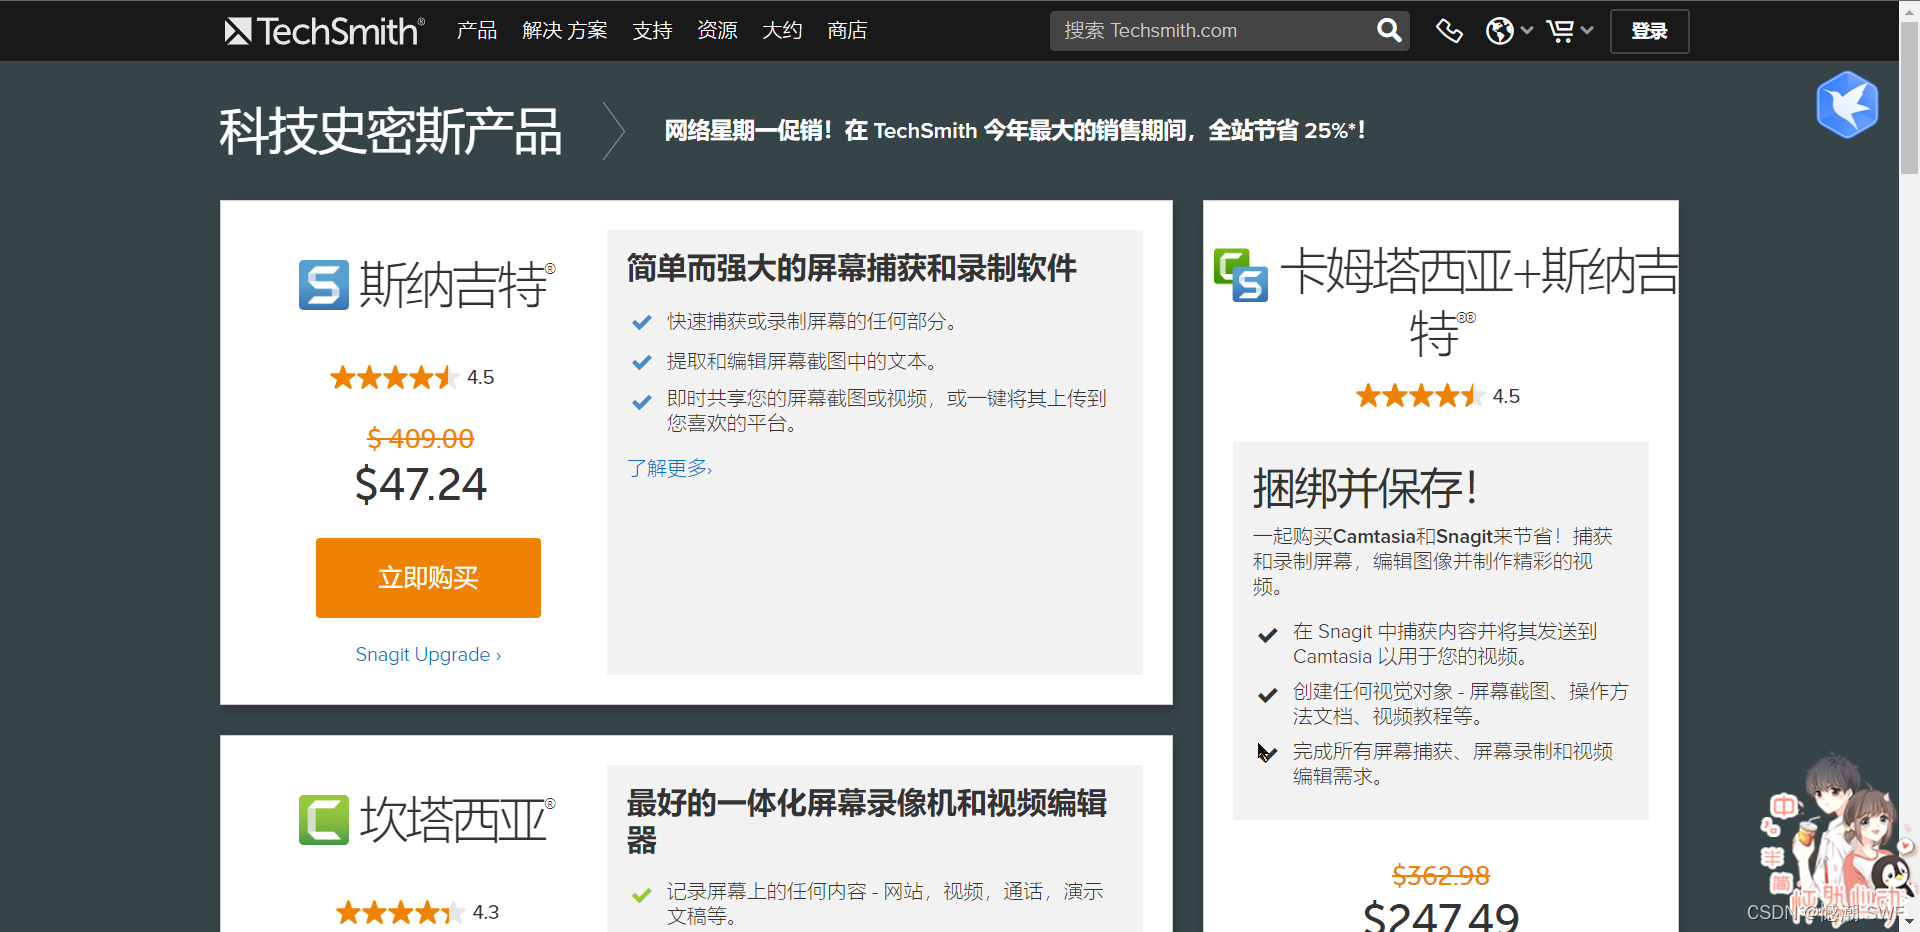Click the phone contact icon
The height and width of the screenshot is (932, 1920).
(1449, 31)
